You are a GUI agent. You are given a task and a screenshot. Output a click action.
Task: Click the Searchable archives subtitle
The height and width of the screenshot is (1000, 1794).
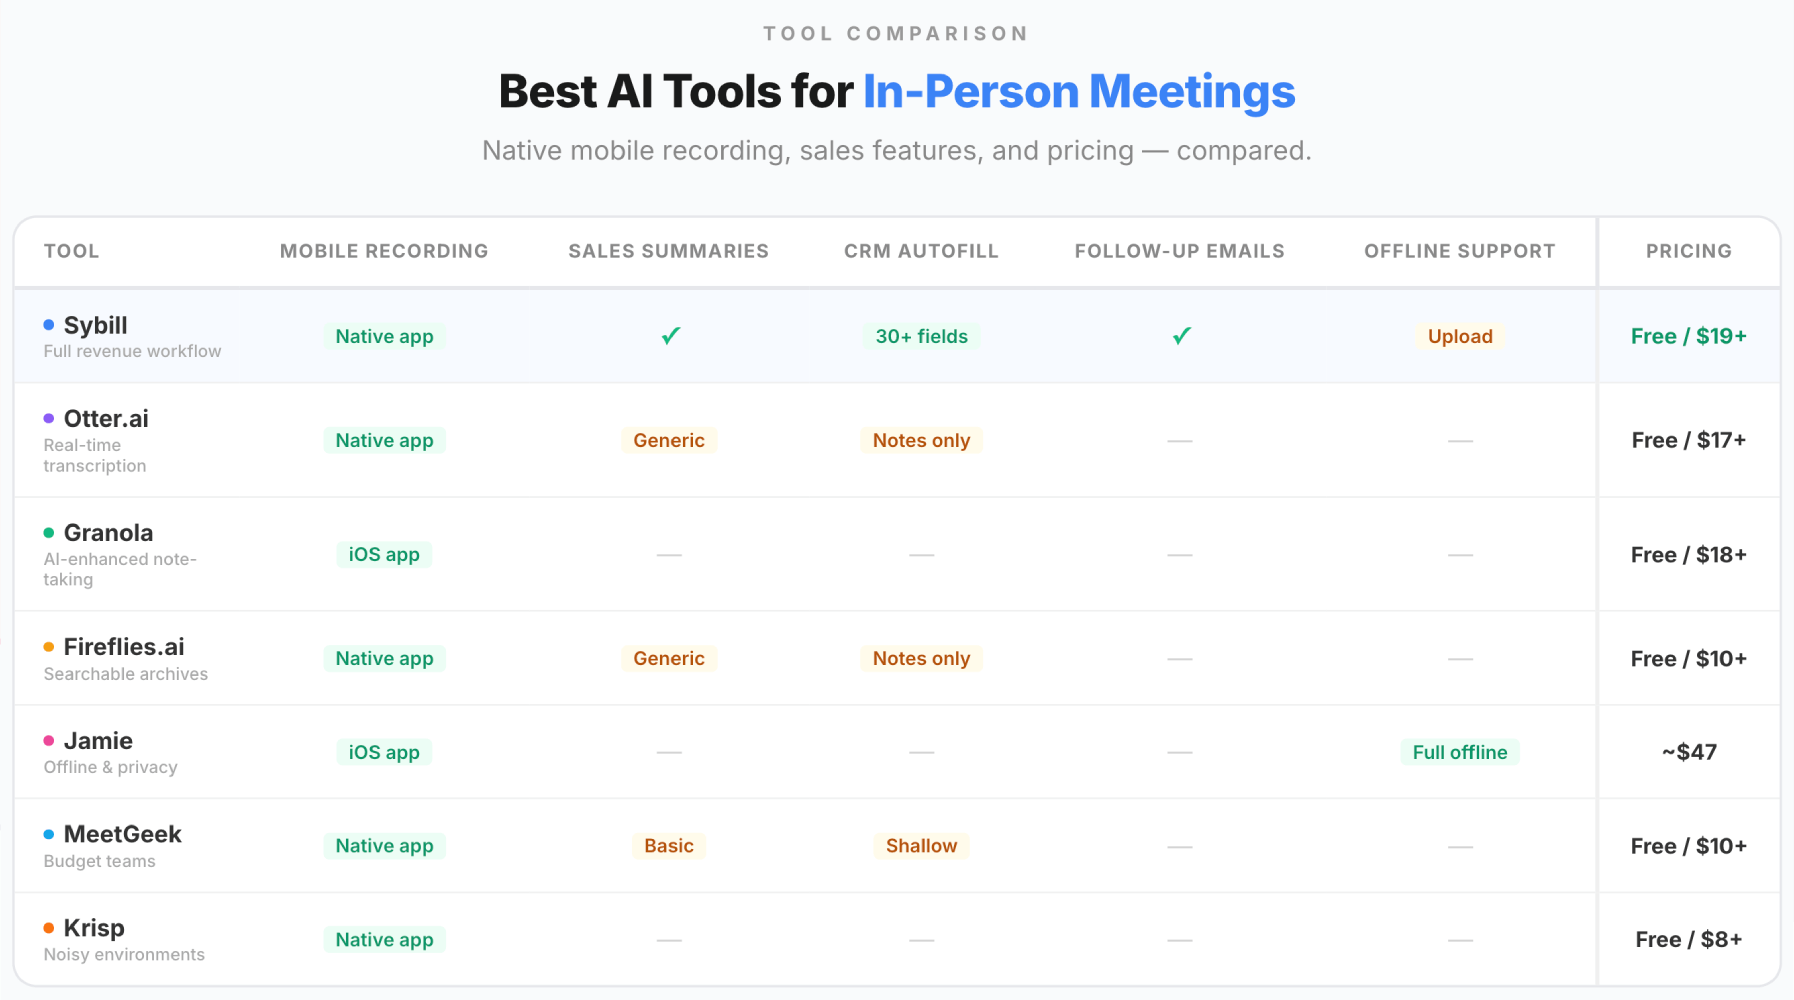(x=126, y=674)
